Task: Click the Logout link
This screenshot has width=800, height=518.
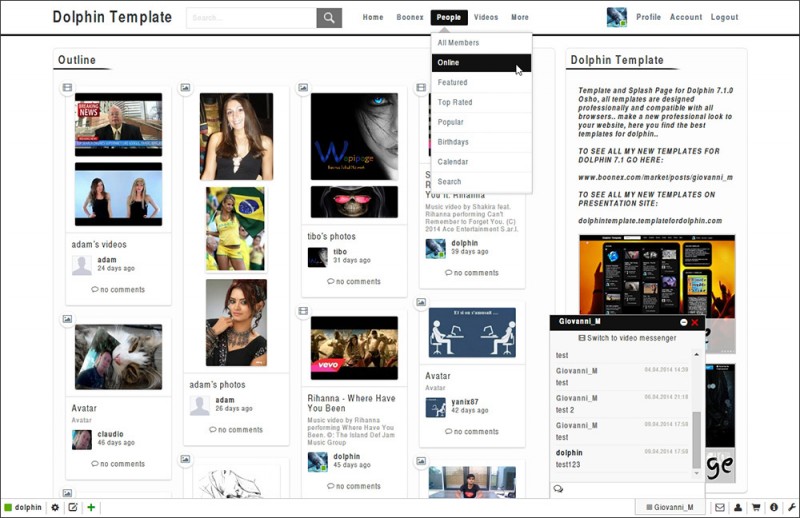Action: [724, 17]
